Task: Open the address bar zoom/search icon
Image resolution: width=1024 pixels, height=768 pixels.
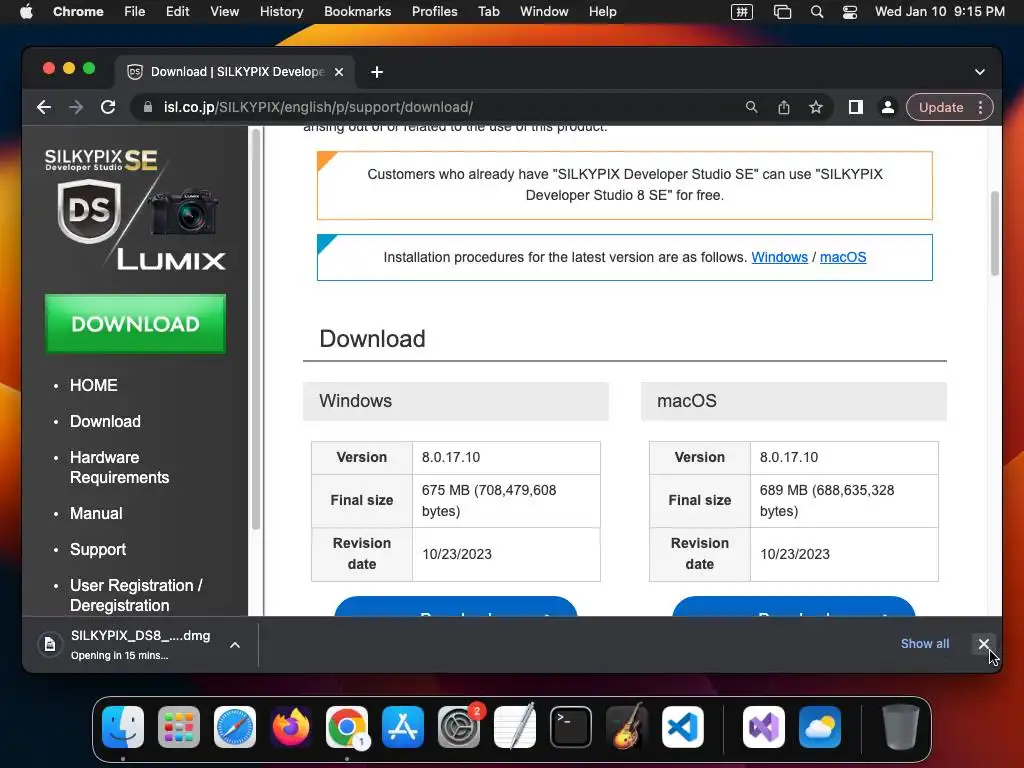Action: click(752, 107)
